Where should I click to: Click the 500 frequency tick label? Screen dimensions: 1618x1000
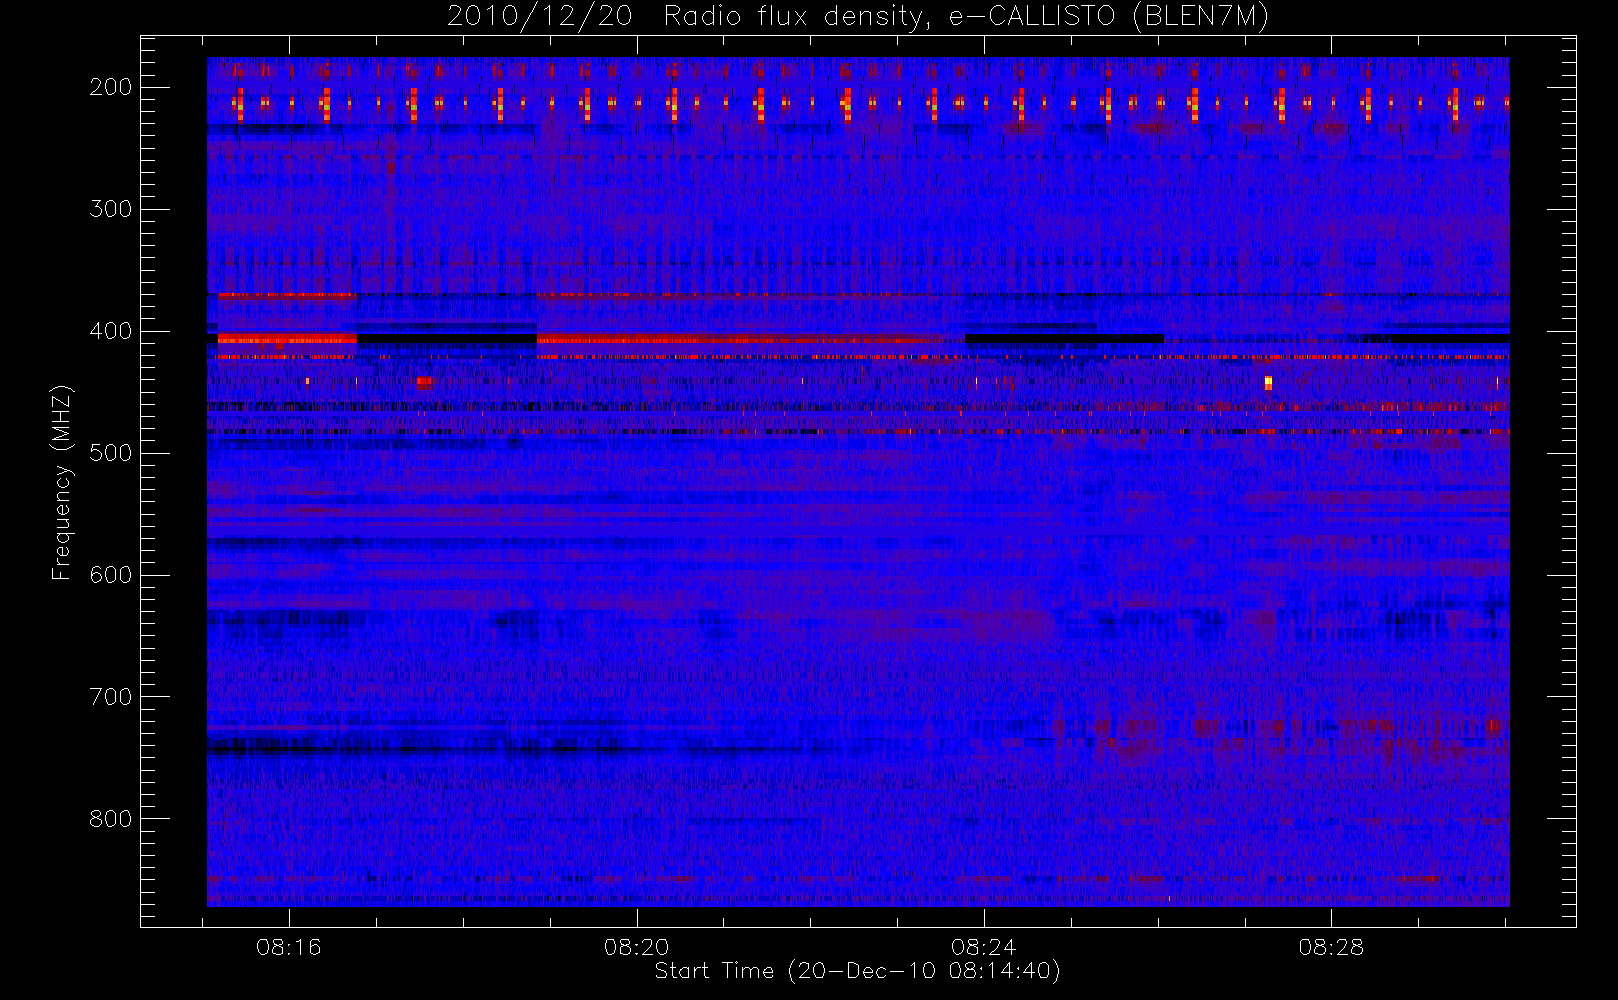(x=110, y=453)
